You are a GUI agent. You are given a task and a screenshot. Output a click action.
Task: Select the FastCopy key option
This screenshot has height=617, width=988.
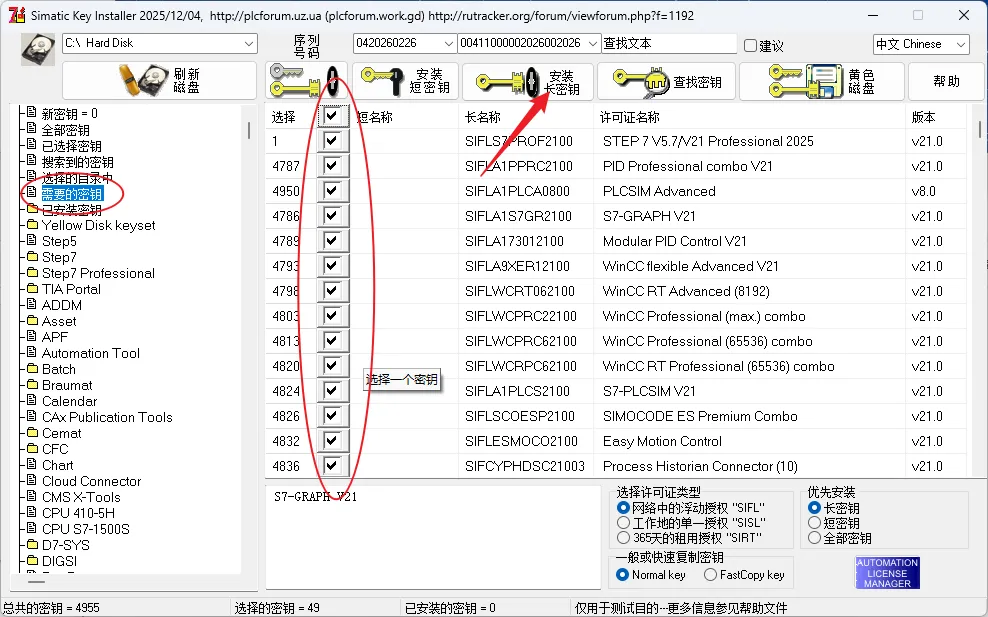(x=710, y=575)
